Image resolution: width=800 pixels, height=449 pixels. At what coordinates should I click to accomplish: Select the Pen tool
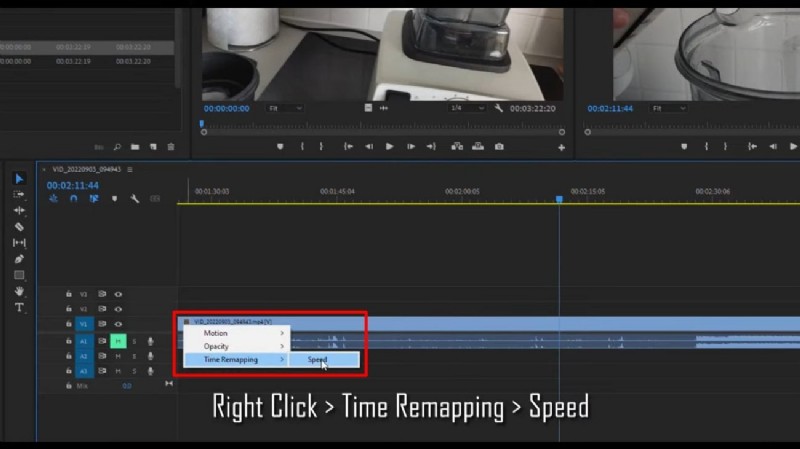(19, 259)
